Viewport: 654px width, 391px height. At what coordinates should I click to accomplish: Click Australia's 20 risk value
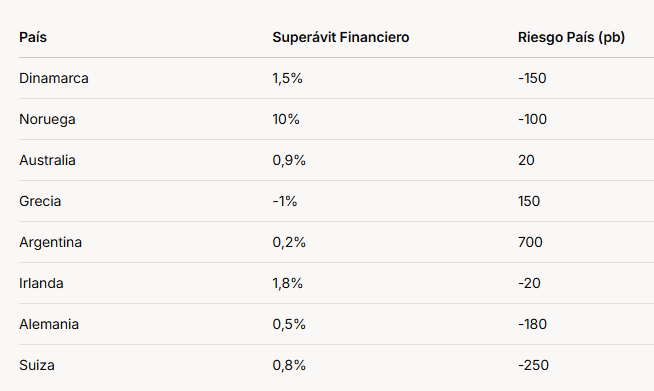point(526,160)
